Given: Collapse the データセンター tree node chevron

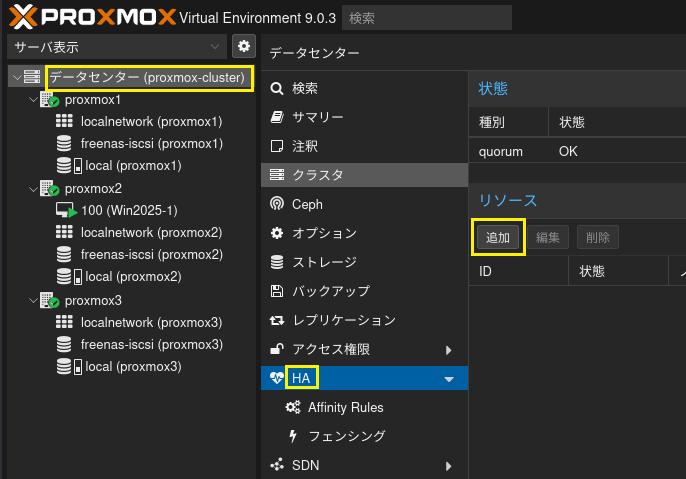Looking at the screenshot, I should (16, 77).
